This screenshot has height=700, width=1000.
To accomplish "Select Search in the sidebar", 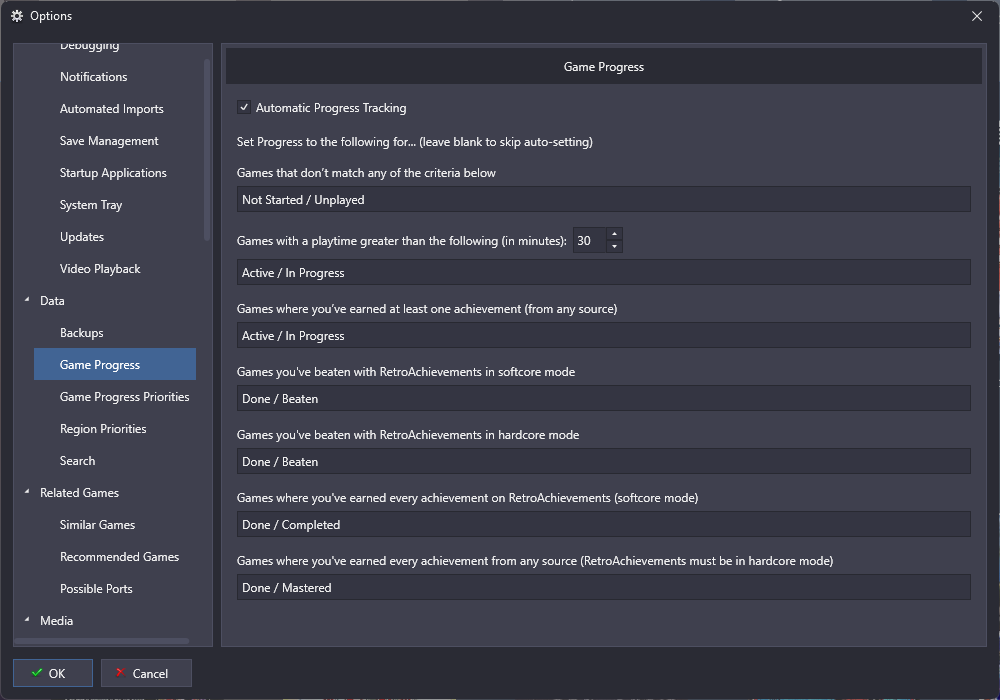I will (x=77, y=461).
